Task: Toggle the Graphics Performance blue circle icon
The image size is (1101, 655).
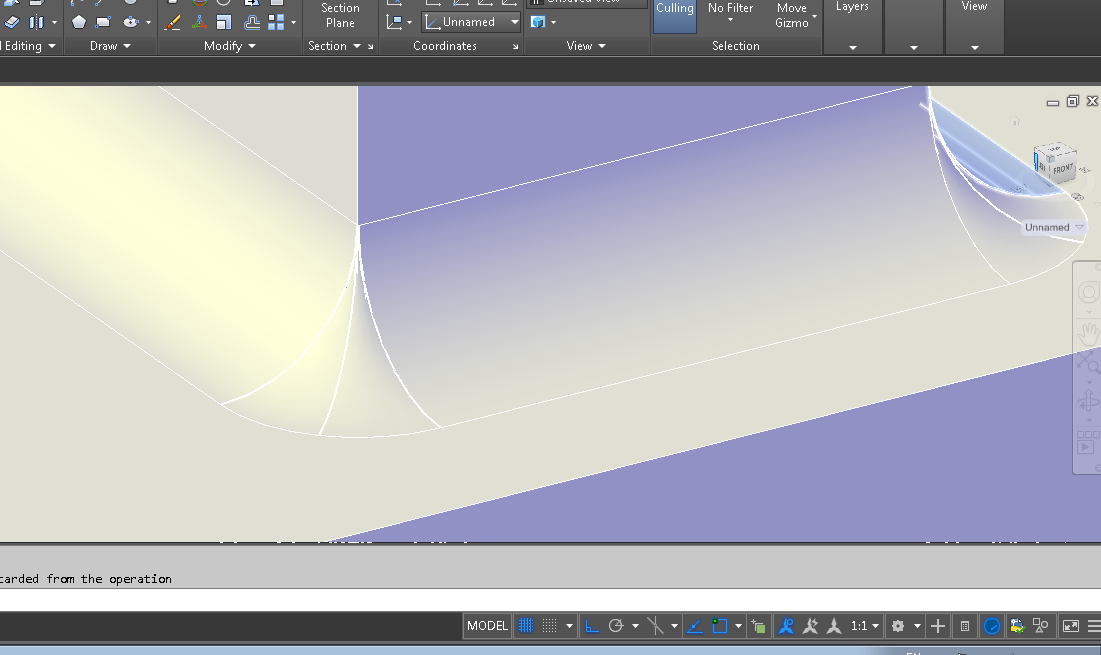Action: click(991, 626)
